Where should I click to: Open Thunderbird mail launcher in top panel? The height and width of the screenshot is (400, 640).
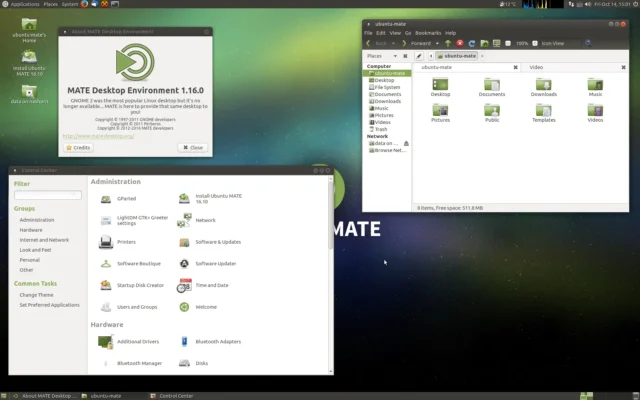pyautogui.click(x=94, y=4)
